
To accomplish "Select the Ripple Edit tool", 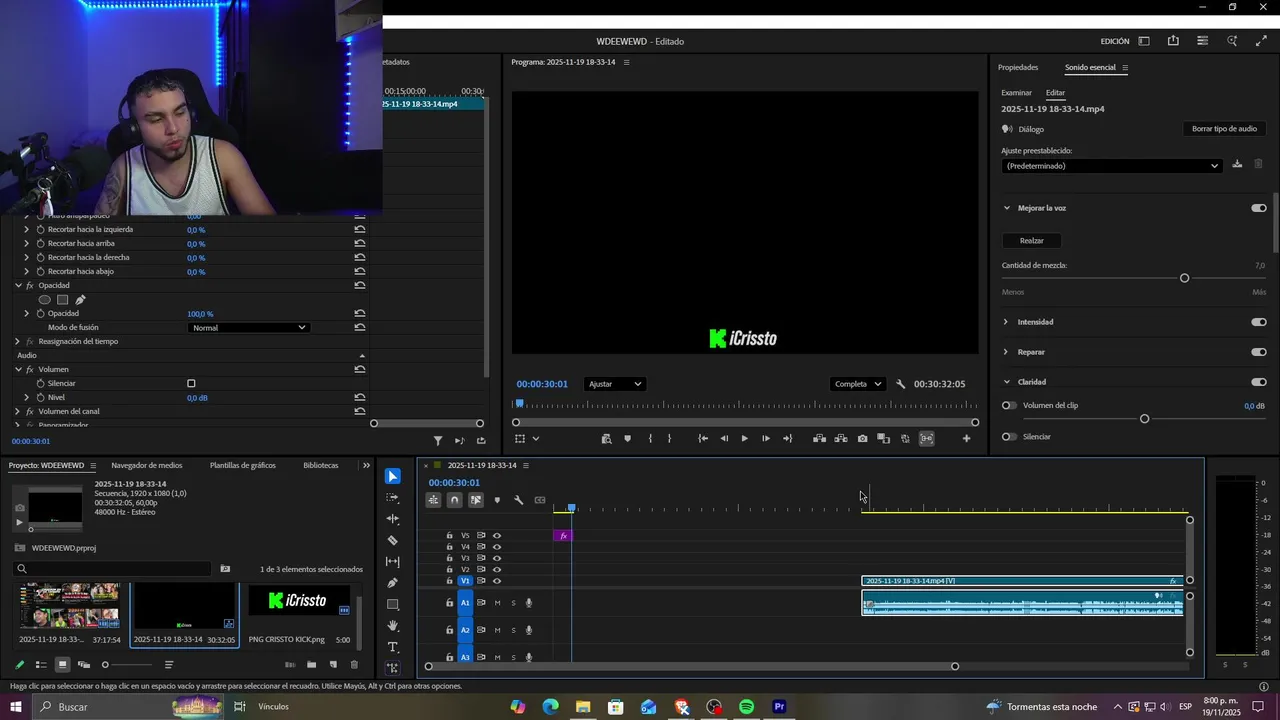I will tap(393, 519).
